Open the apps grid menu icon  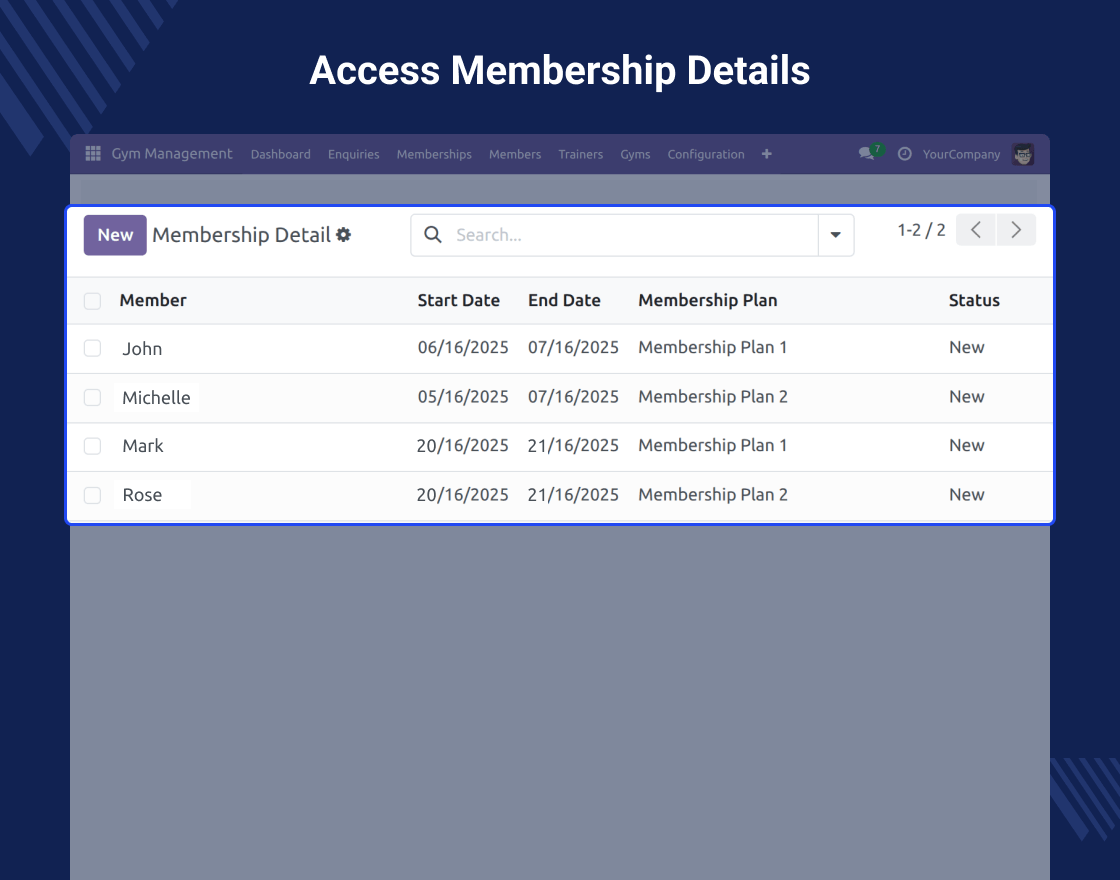[93, 154]
